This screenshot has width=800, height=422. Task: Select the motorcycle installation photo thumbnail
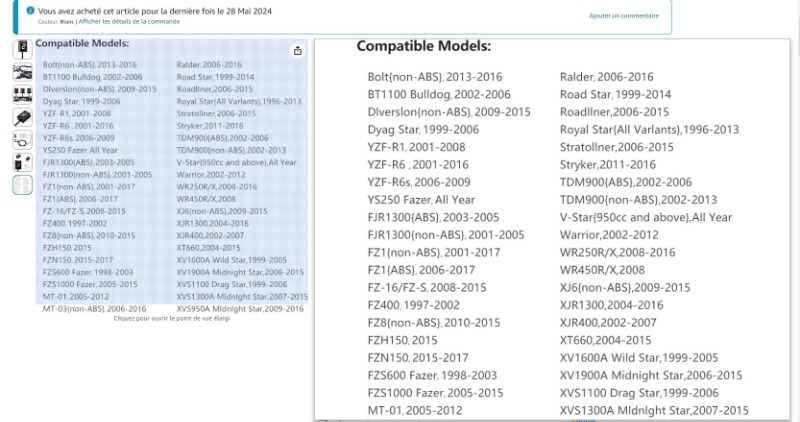(x=22, y=73)
